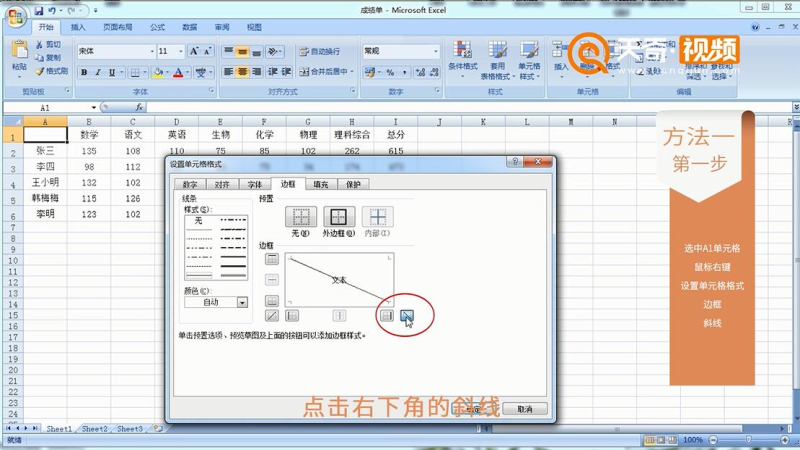Click Save icon in Quick Access Toolbar
Viewport: 800px width, 450px height.
[x=39, y=10]
